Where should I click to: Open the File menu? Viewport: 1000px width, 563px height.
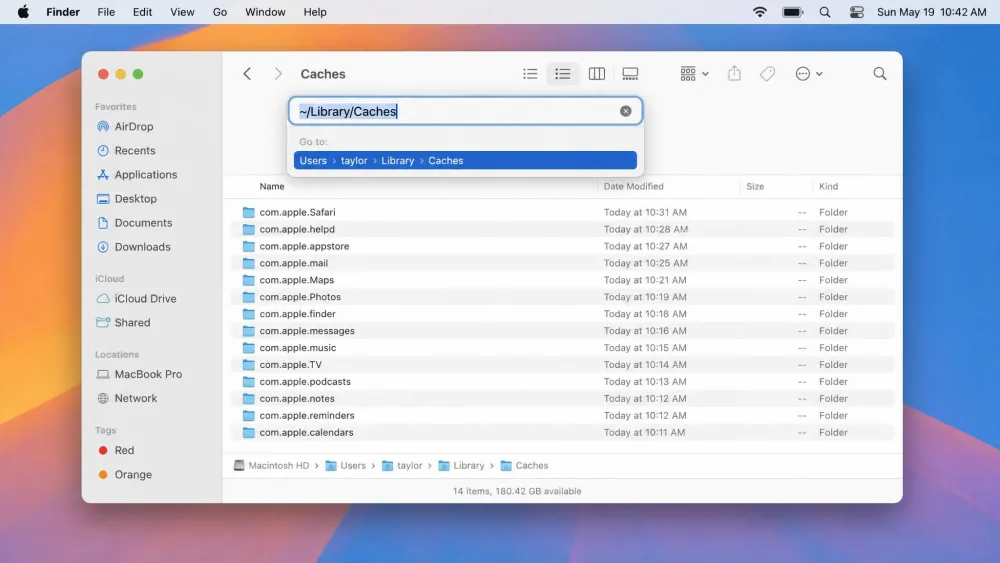click(106, 12)
